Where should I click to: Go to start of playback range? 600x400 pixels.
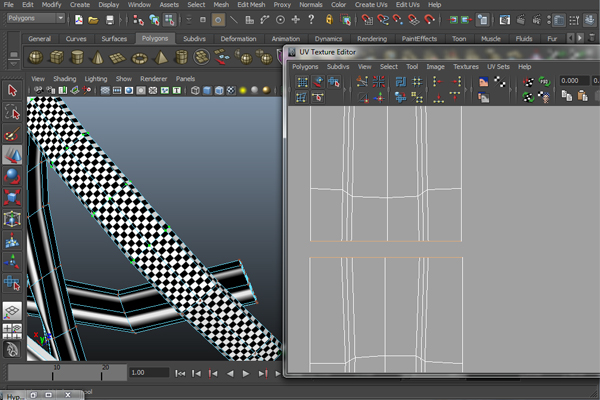tap(180, 373)
